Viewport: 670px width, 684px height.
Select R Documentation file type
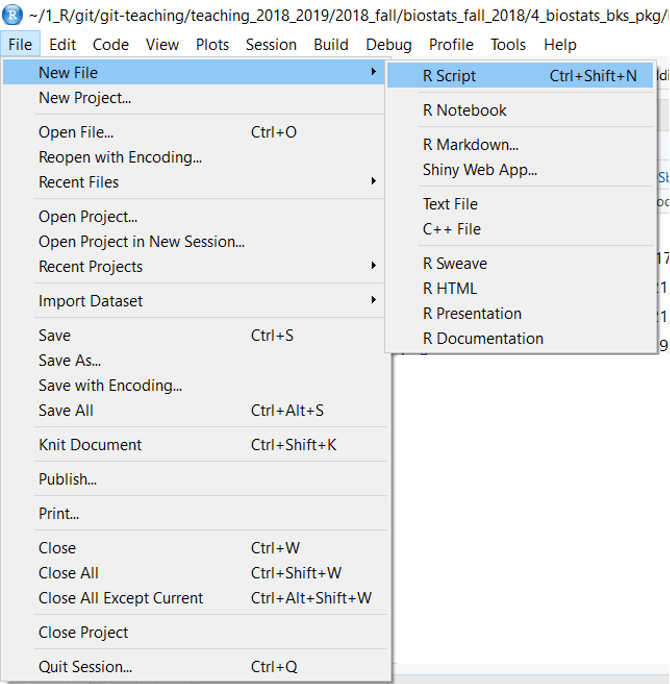coord(520,339)
